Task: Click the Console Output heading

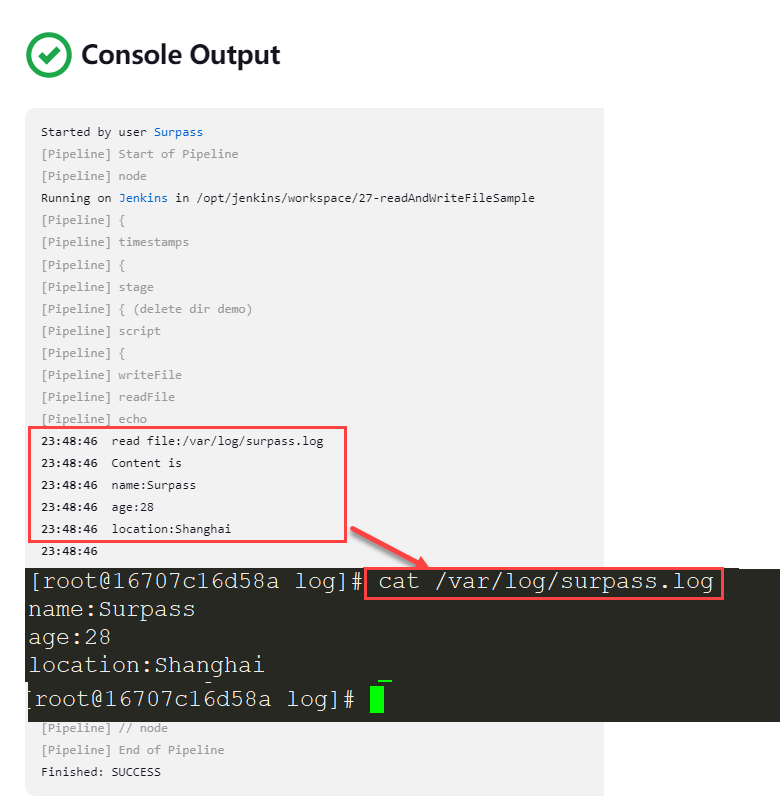Action: click(x=181, y=55)
